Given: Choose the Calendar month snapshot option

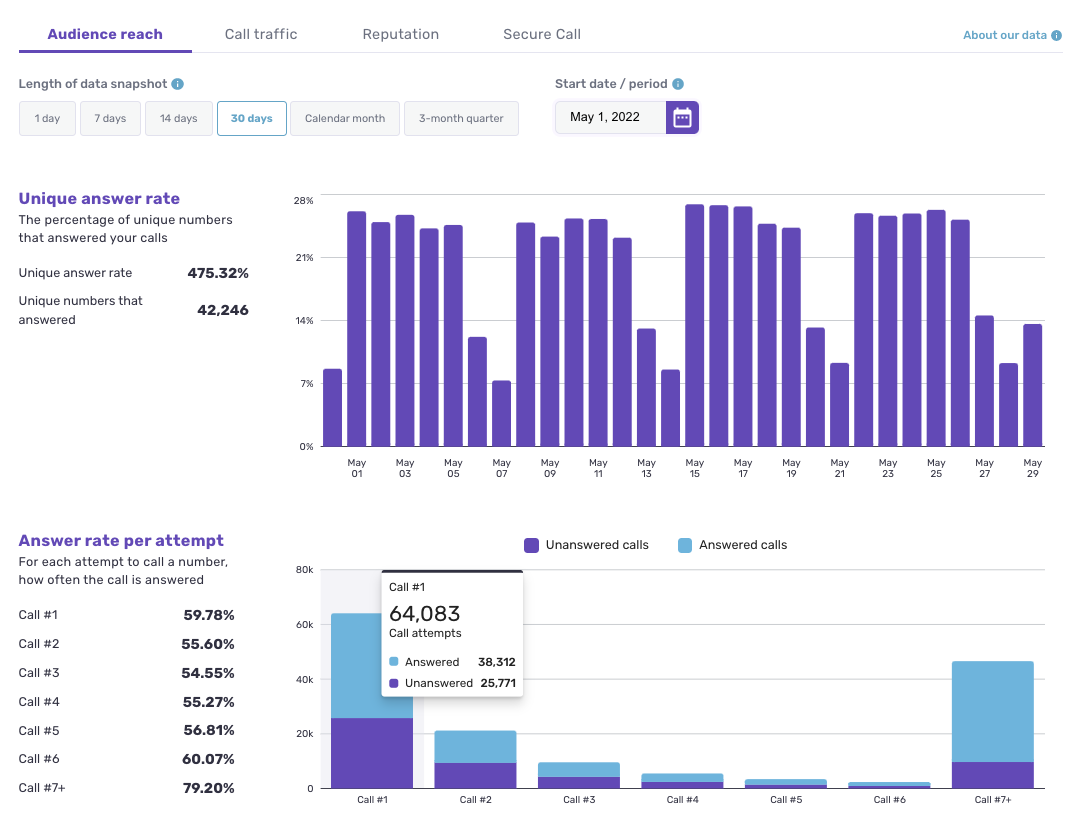Looking at the screenshot, I should (x=344, y=118).
